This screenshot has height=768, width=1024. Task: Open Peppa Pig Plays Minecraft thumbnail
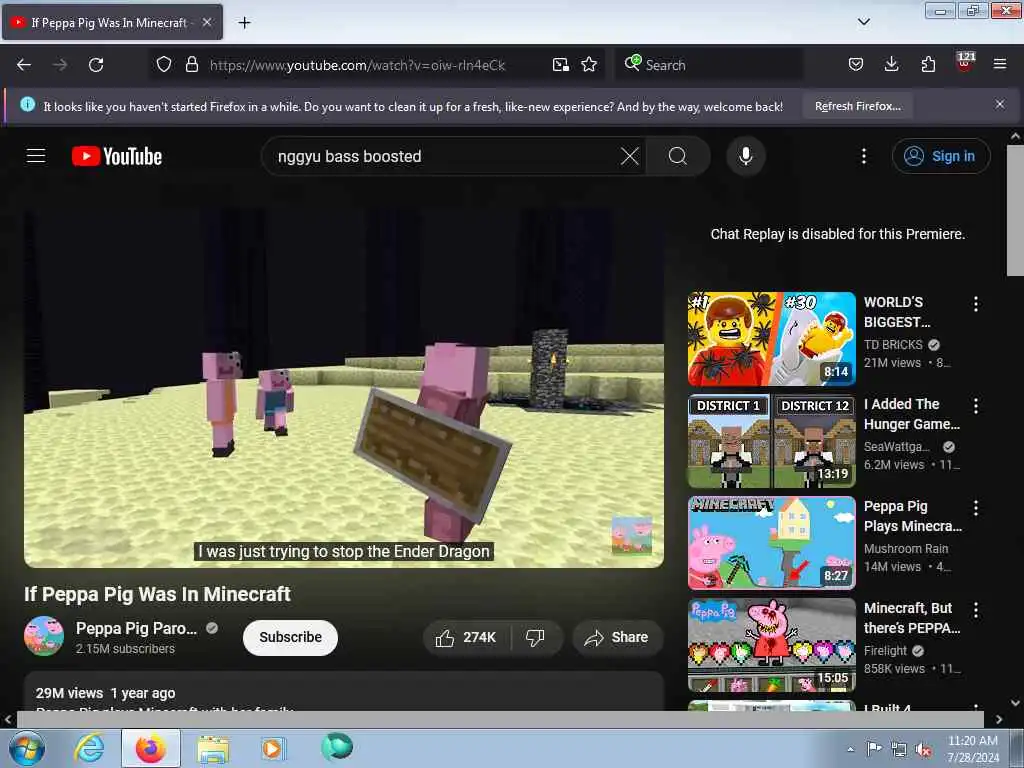[x=771, y=543]
